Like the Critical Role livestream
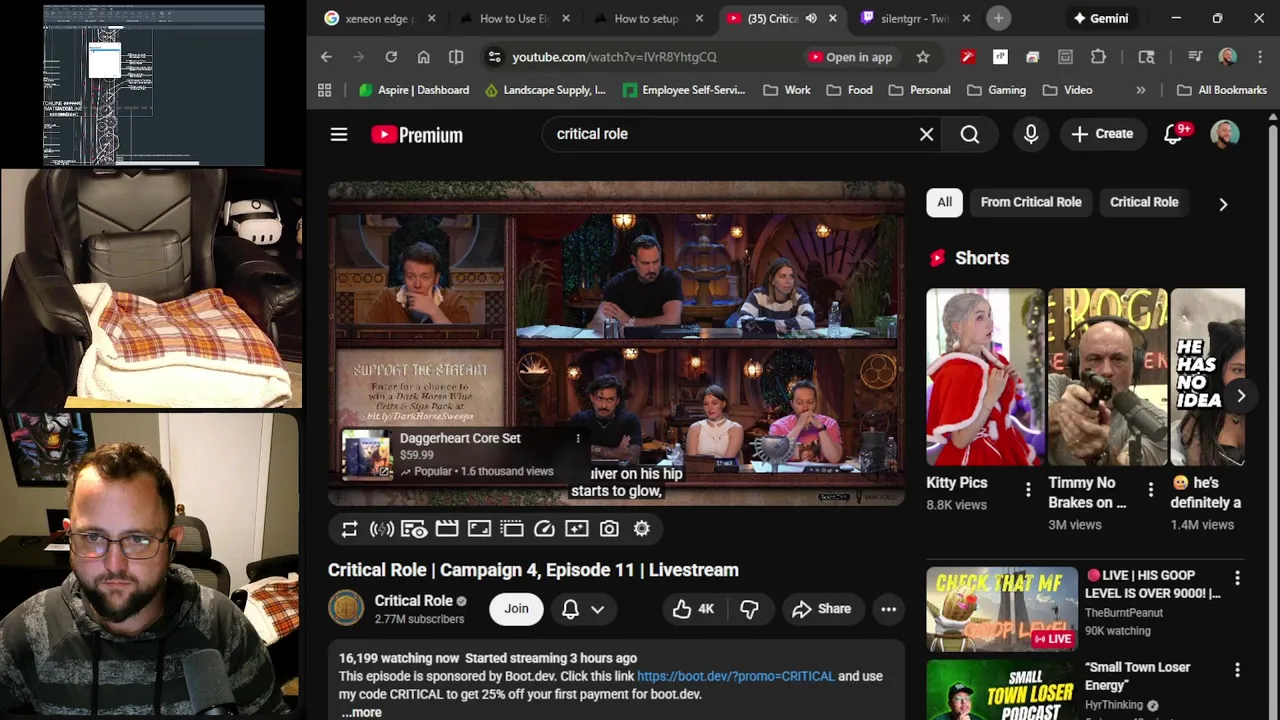1280x720 pixels. (693, 609)
